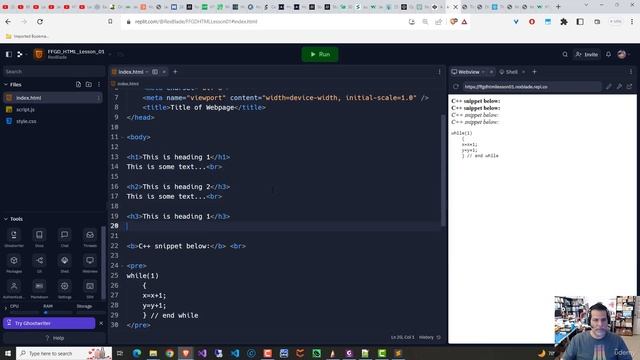Open the Authentication tool
640x360 pixels.
click(x=14, y=289)
